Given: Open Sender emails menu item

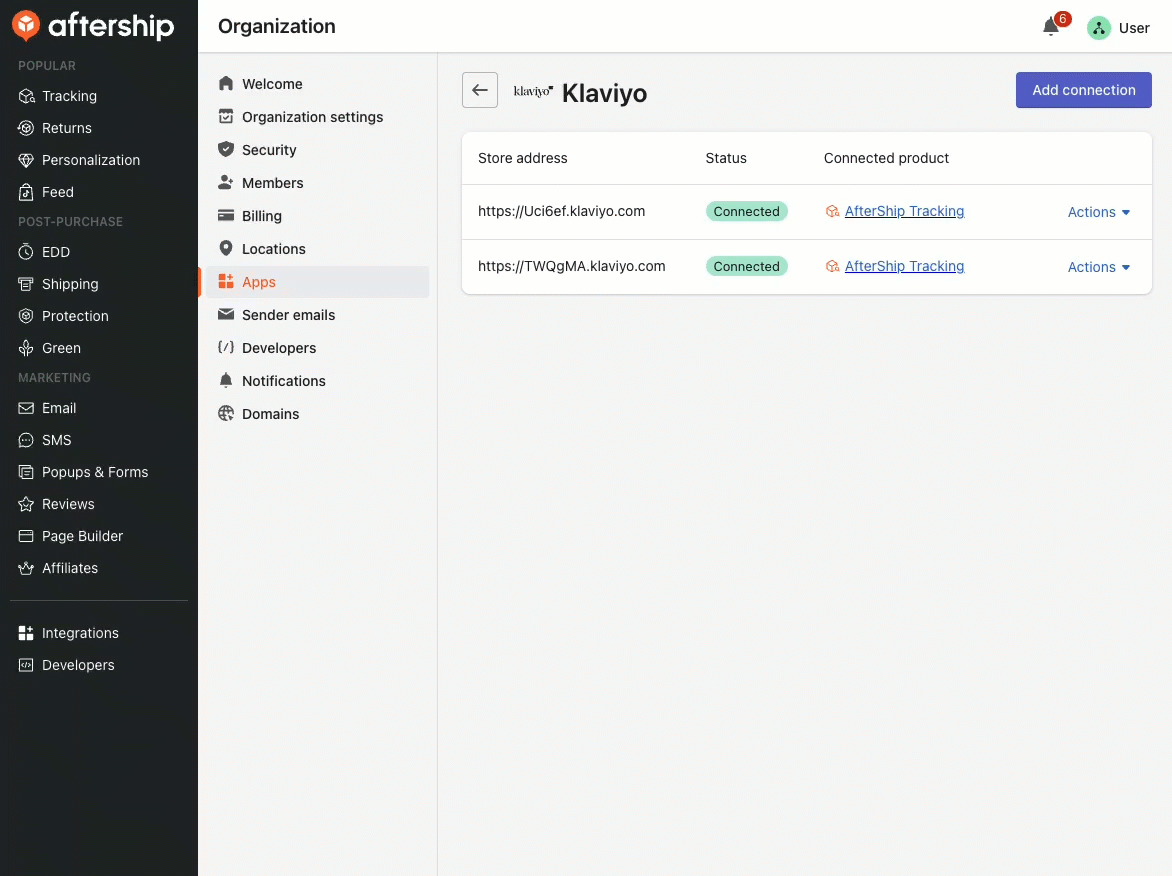Looking at the screenshot, I should click(x=318, y=315).
